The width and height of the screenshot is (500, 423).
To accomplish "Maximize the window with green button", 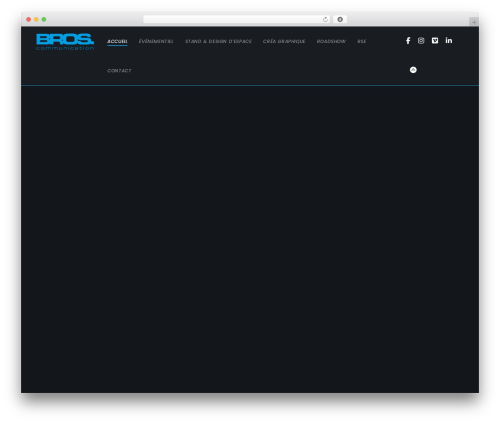I will (44, 19).
